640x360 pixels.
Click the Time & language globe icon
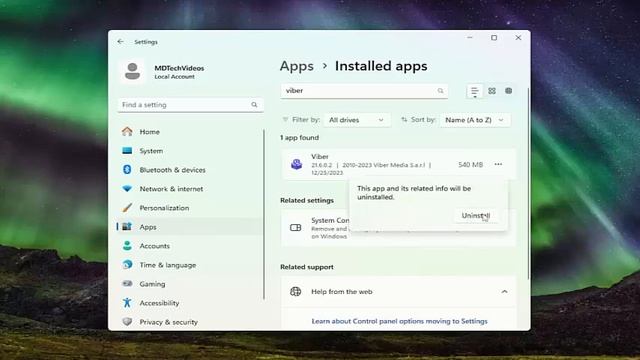click(127, 264)
